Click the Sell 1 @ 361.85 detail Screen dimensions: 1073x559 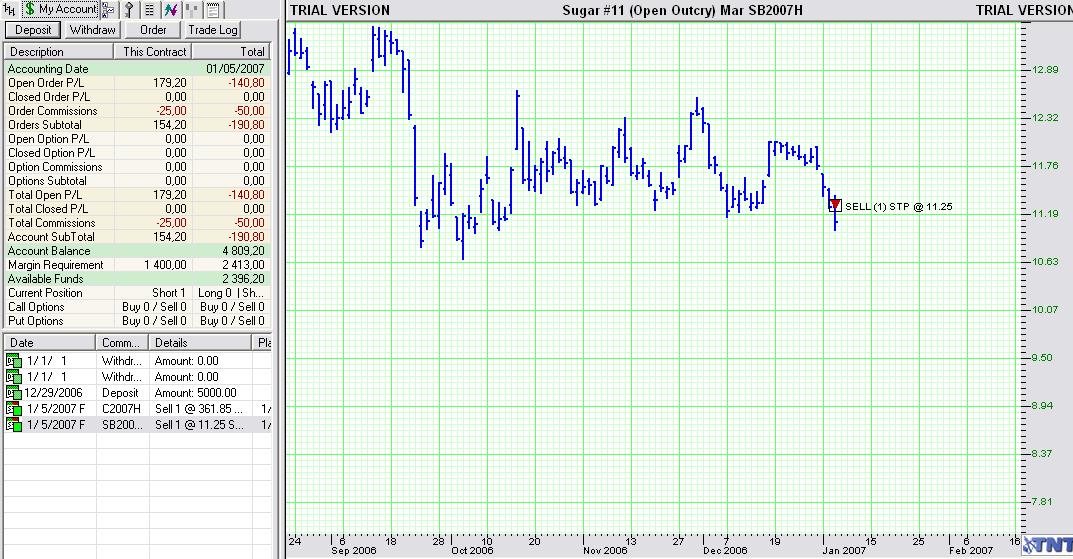tap(198, 408)
